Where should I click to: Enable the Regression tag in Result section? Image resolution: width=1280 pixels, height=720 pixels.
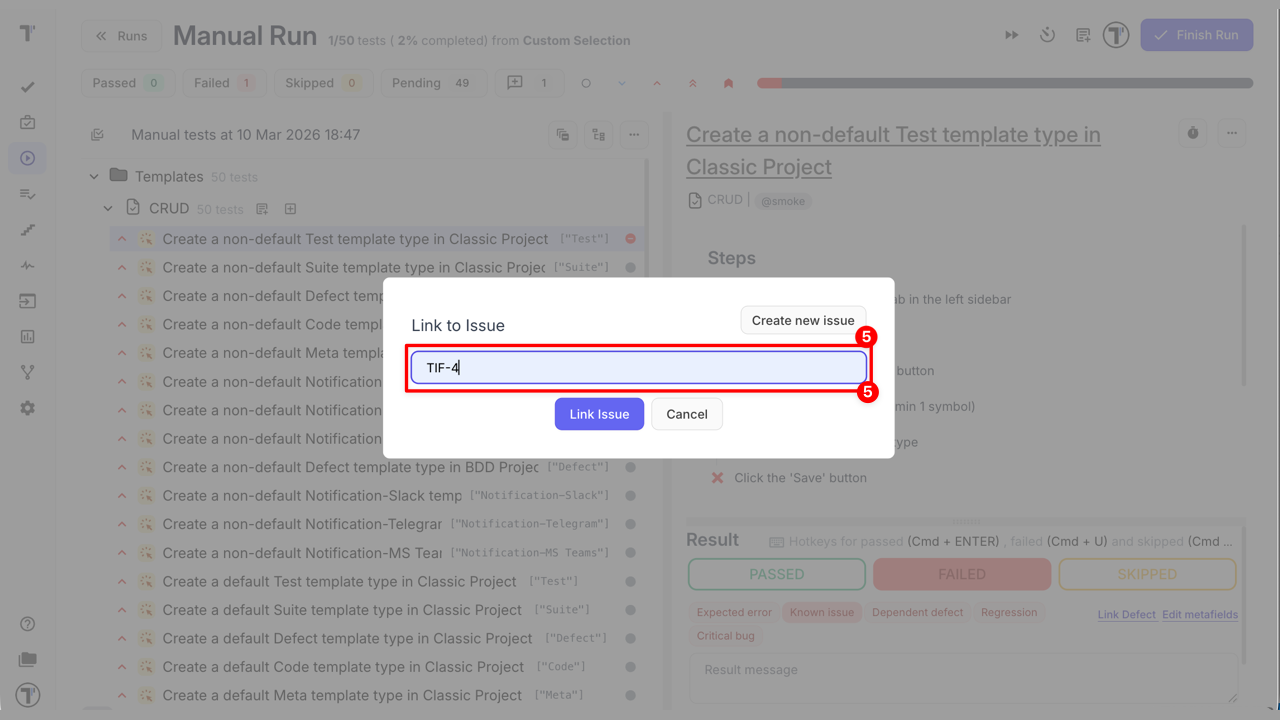[x=1009, y=611]
